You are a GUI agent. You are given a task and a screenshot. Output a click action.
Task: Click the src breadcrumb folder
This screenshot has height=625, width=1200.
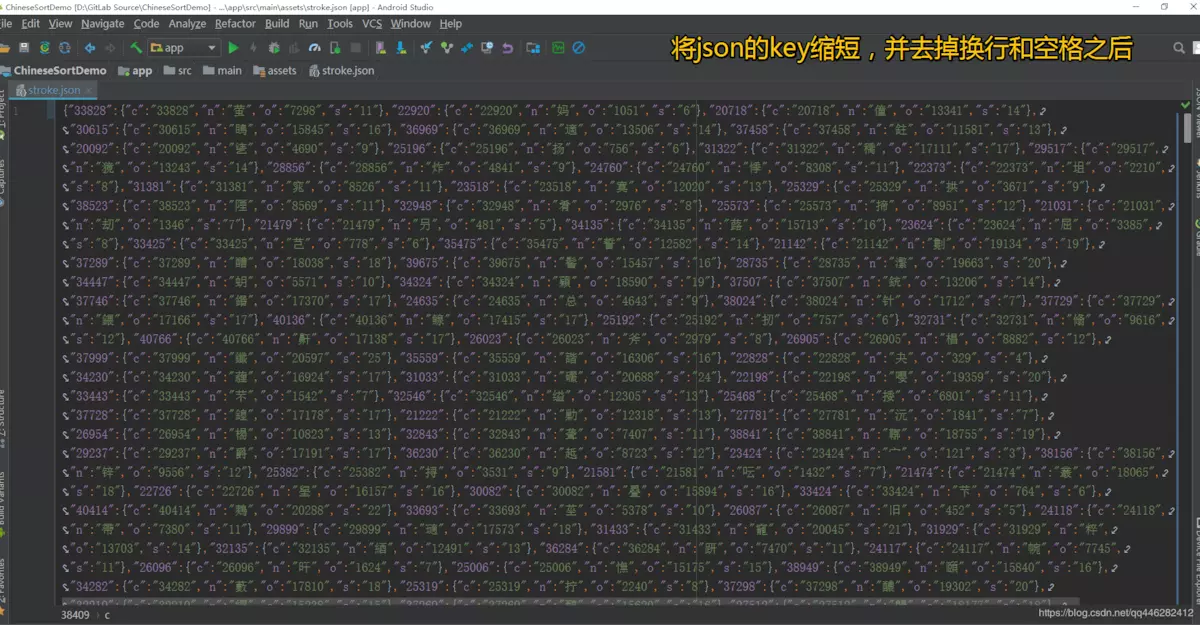(x=177, y=70)
